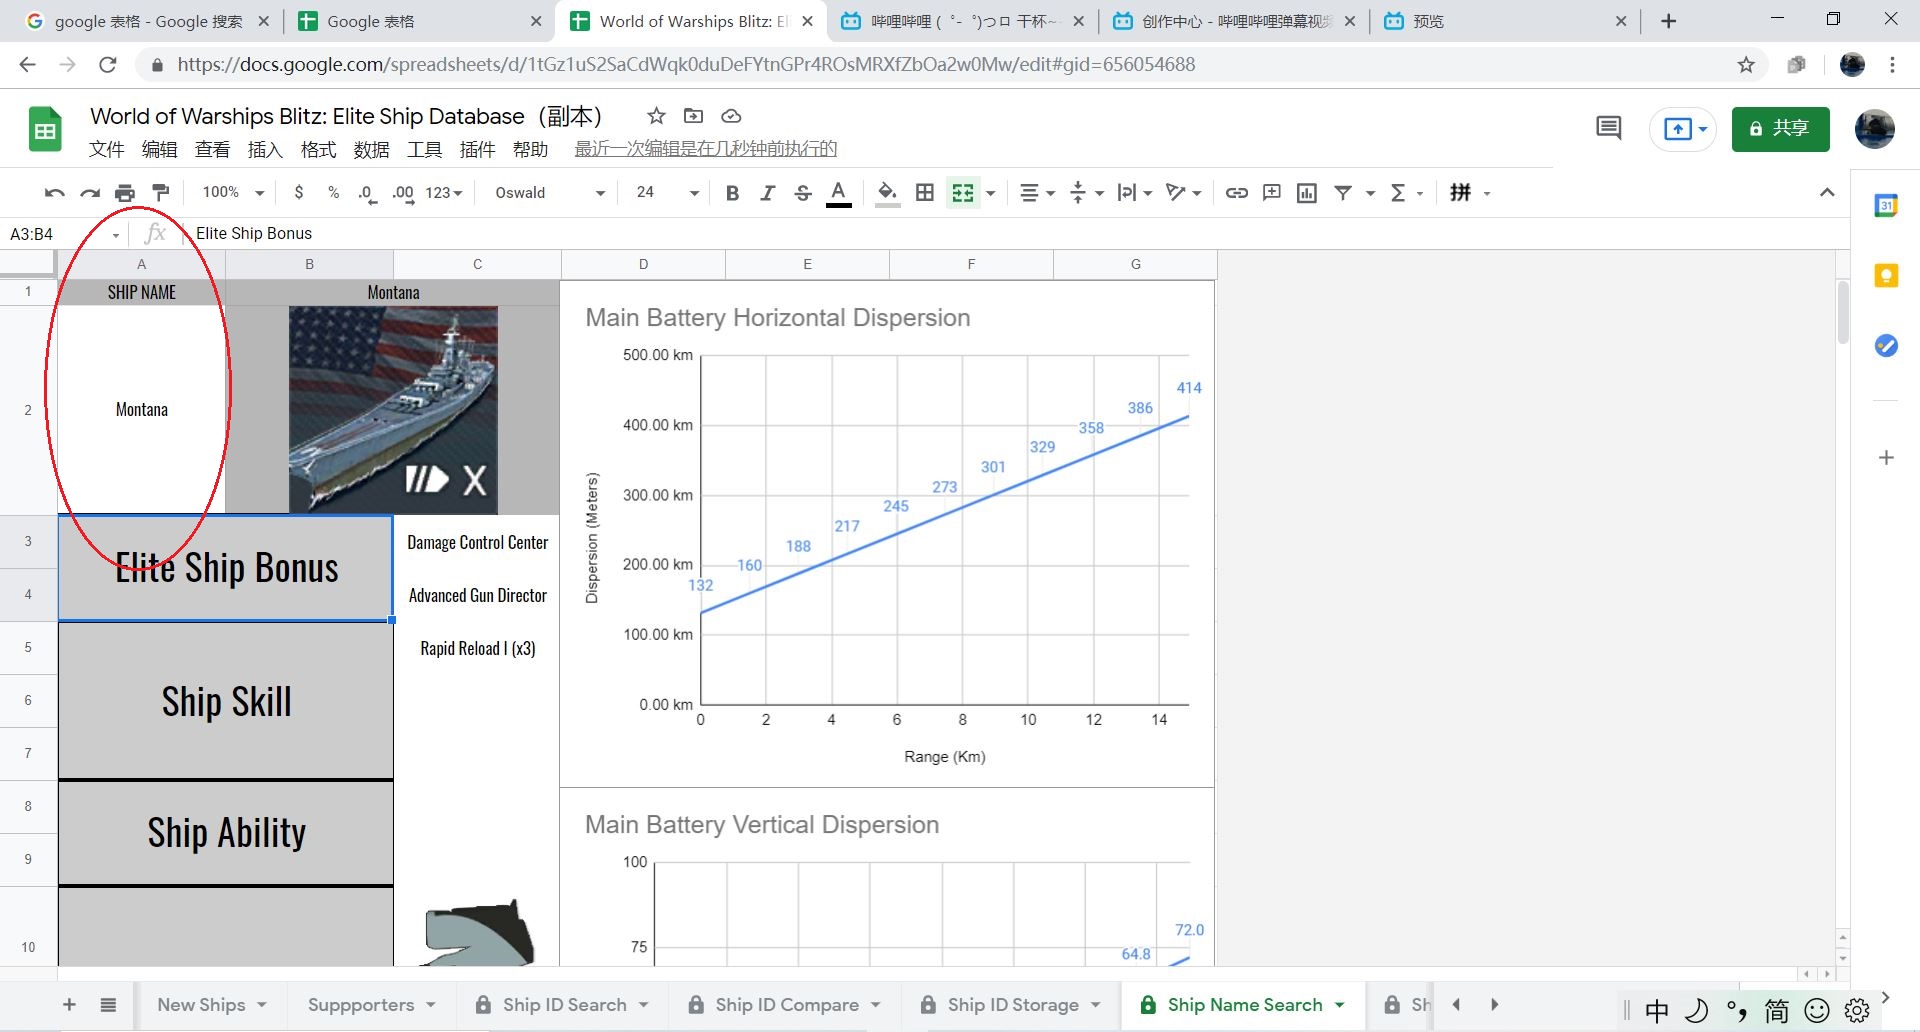The image size is (1920, 1032).
Task: Switch to the Ship ID Compare sheet tab
Action: click(x=786, y=1004)
